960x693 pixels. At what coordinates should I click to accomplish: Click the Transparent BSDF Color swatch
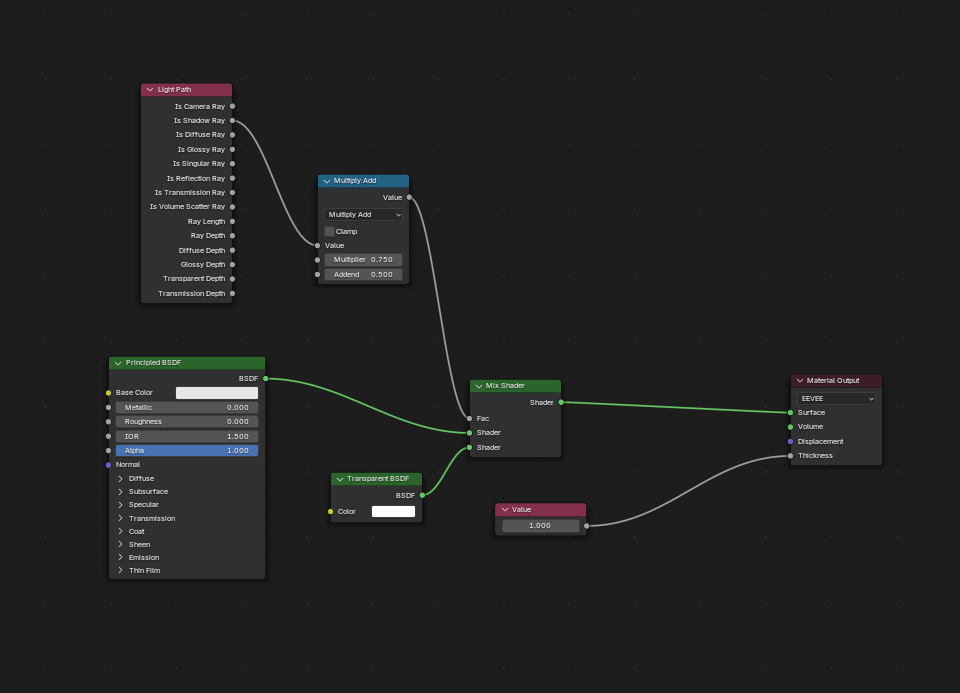click(393, 512)
